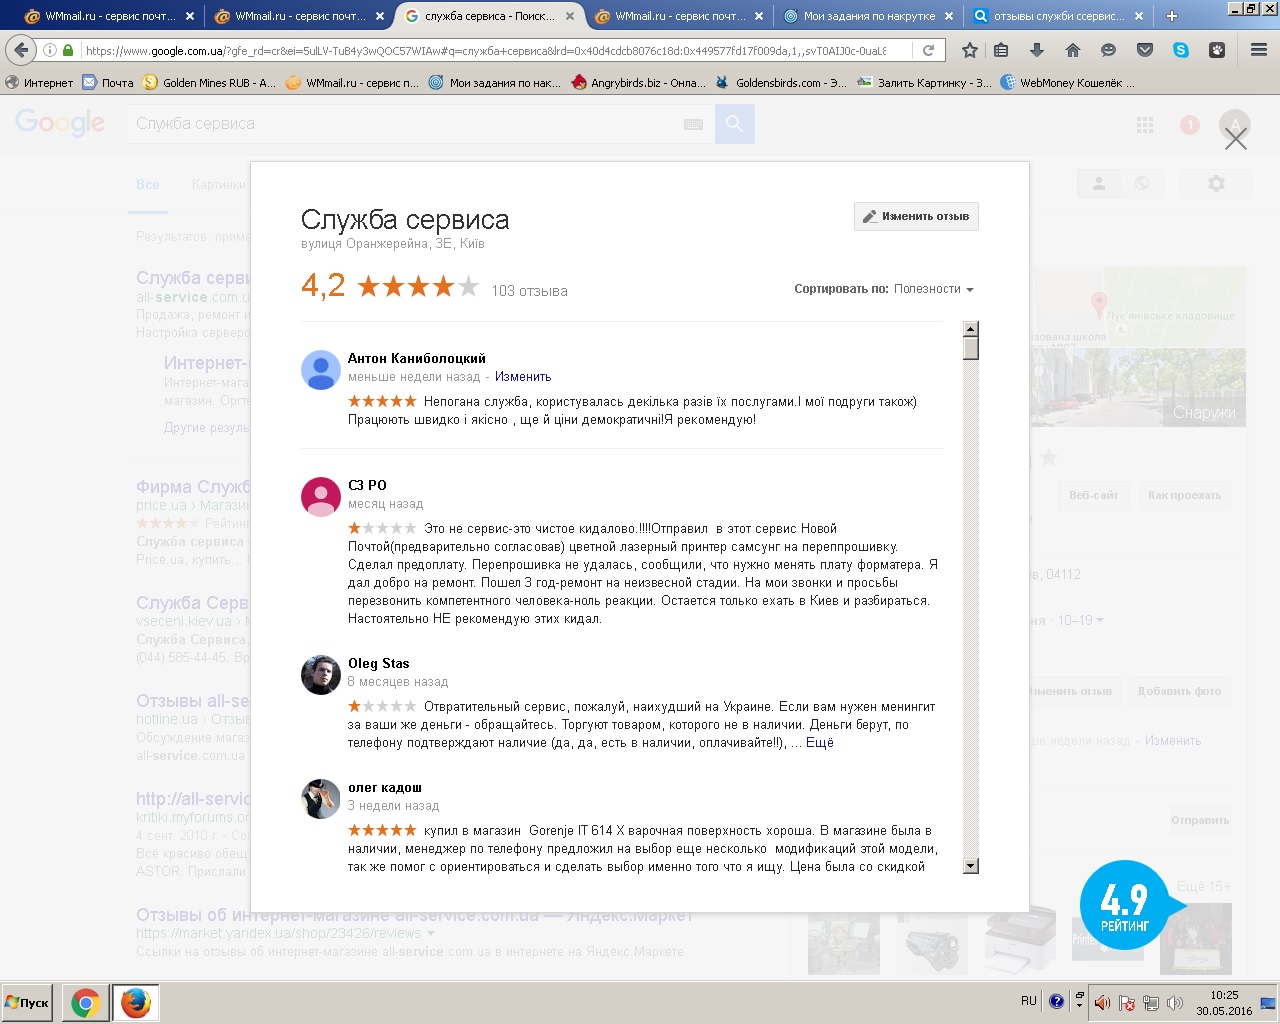Open Golden Mines RUB bookmark
The width and height of the screenshot is (1280, 1024).
tap(210, 83)
